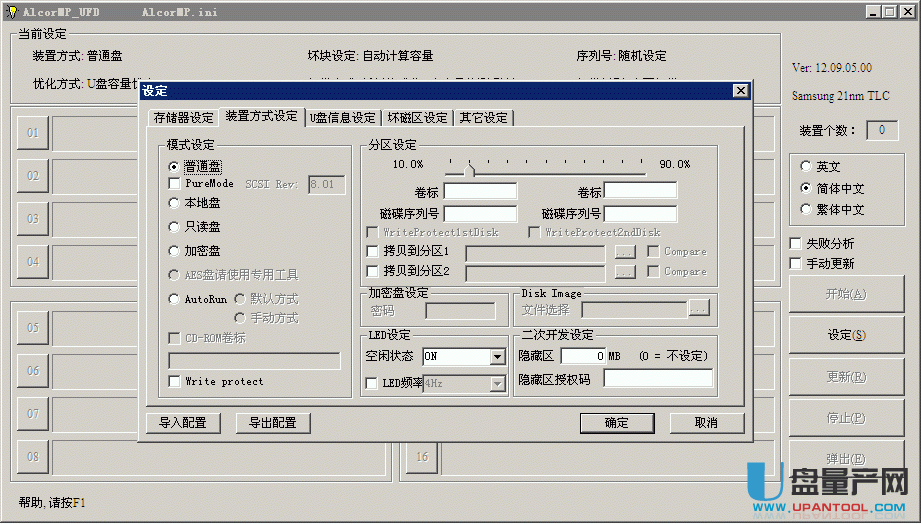The width and height of the screenshot is (921, 524).
Task: Click Disk Image file browse button
Action: (x=698, y=309)
